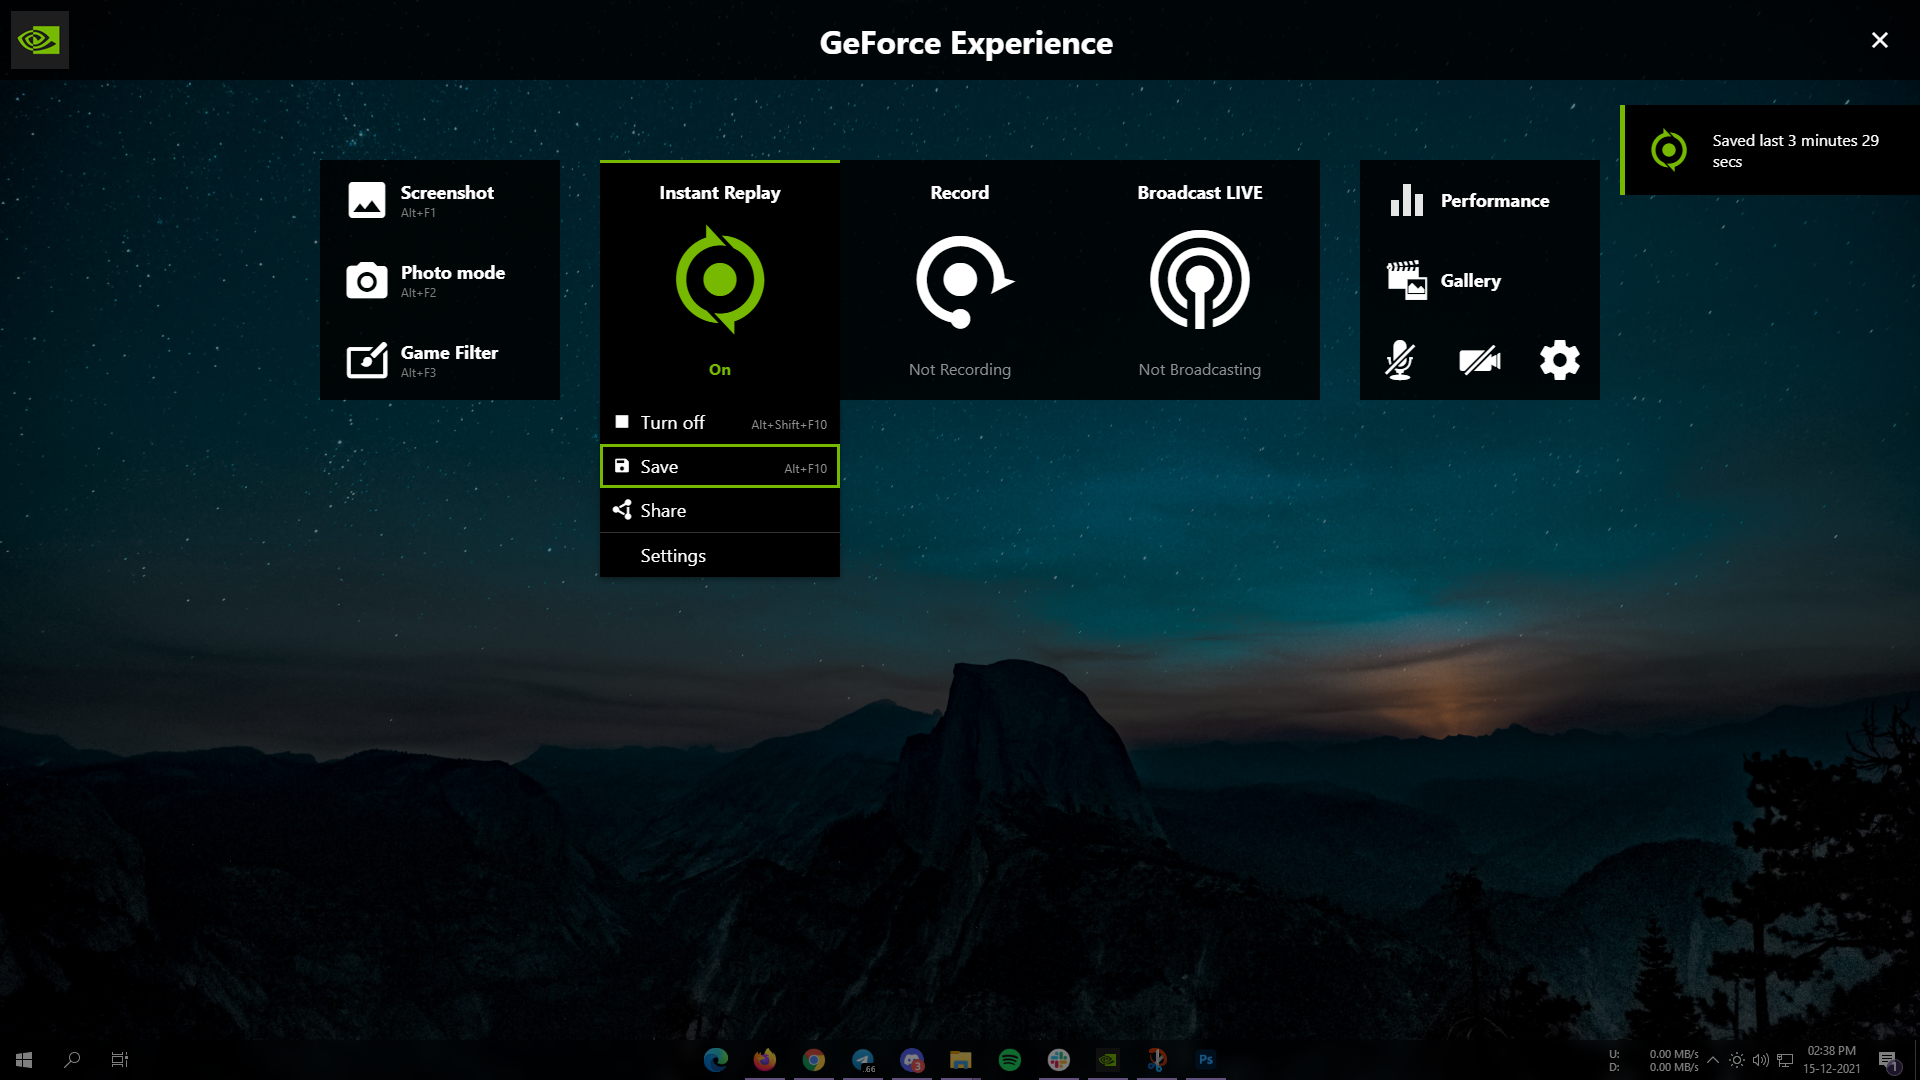Launch Photoshop from the taskbar
1920x1080 pixels.
point(1206,1060)
